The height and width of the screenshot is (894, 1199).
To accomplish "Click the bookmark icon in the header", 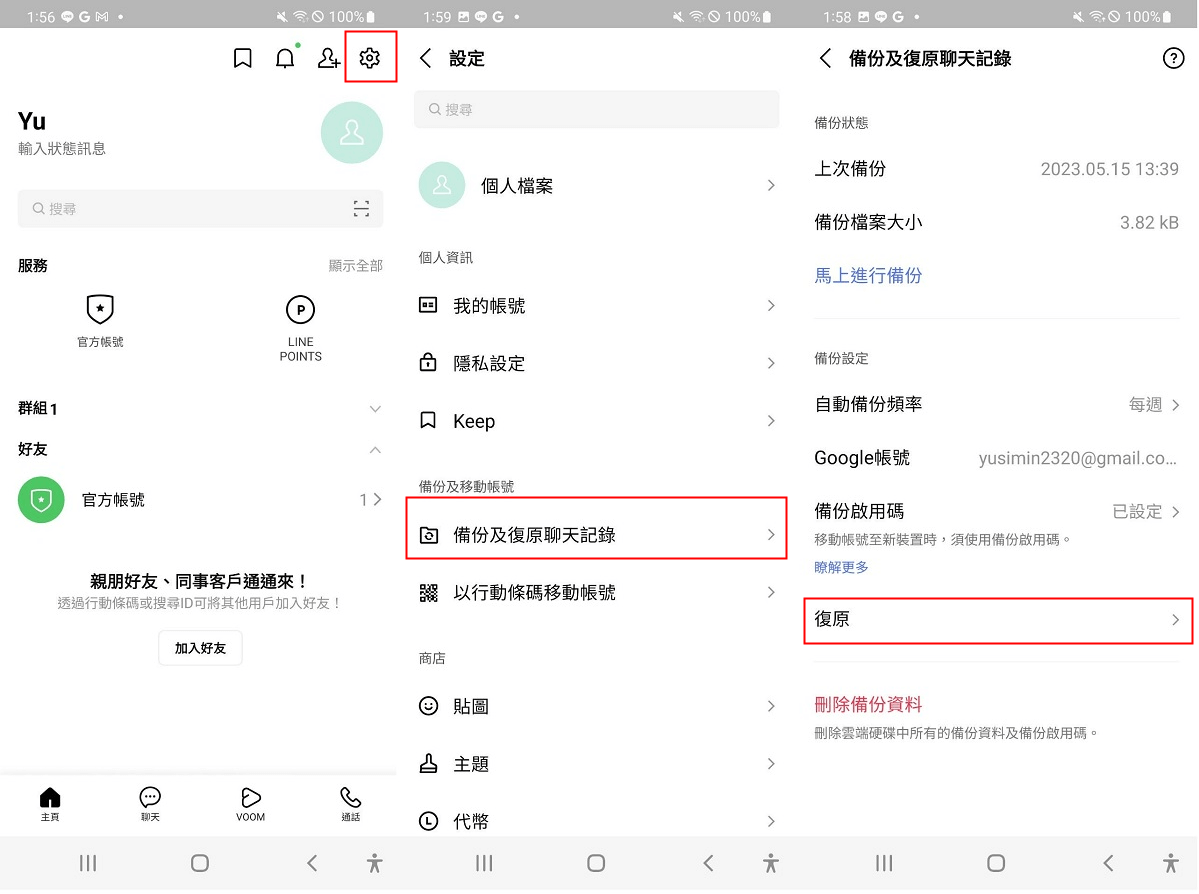I will tap(242, 57).
